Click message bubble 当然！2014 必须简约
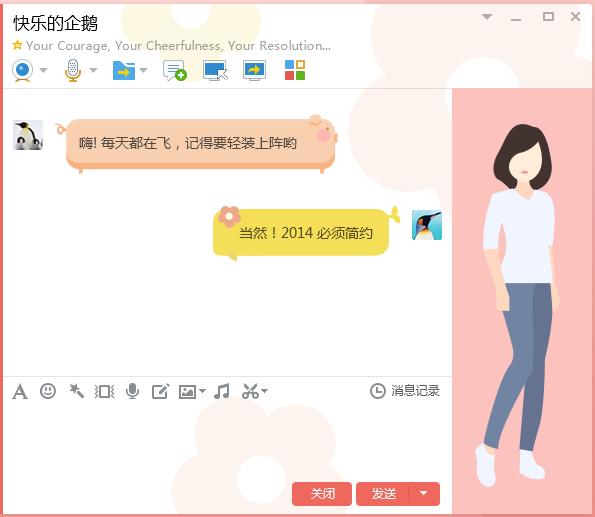Image resolution: width=595 pixels, height=517 pixels. coord(301,232)
